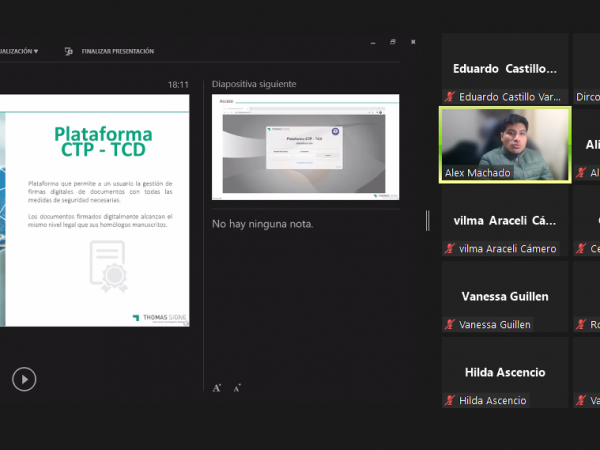
Task: Decrease notes font size with smaller A
Action: coord(237,388)
